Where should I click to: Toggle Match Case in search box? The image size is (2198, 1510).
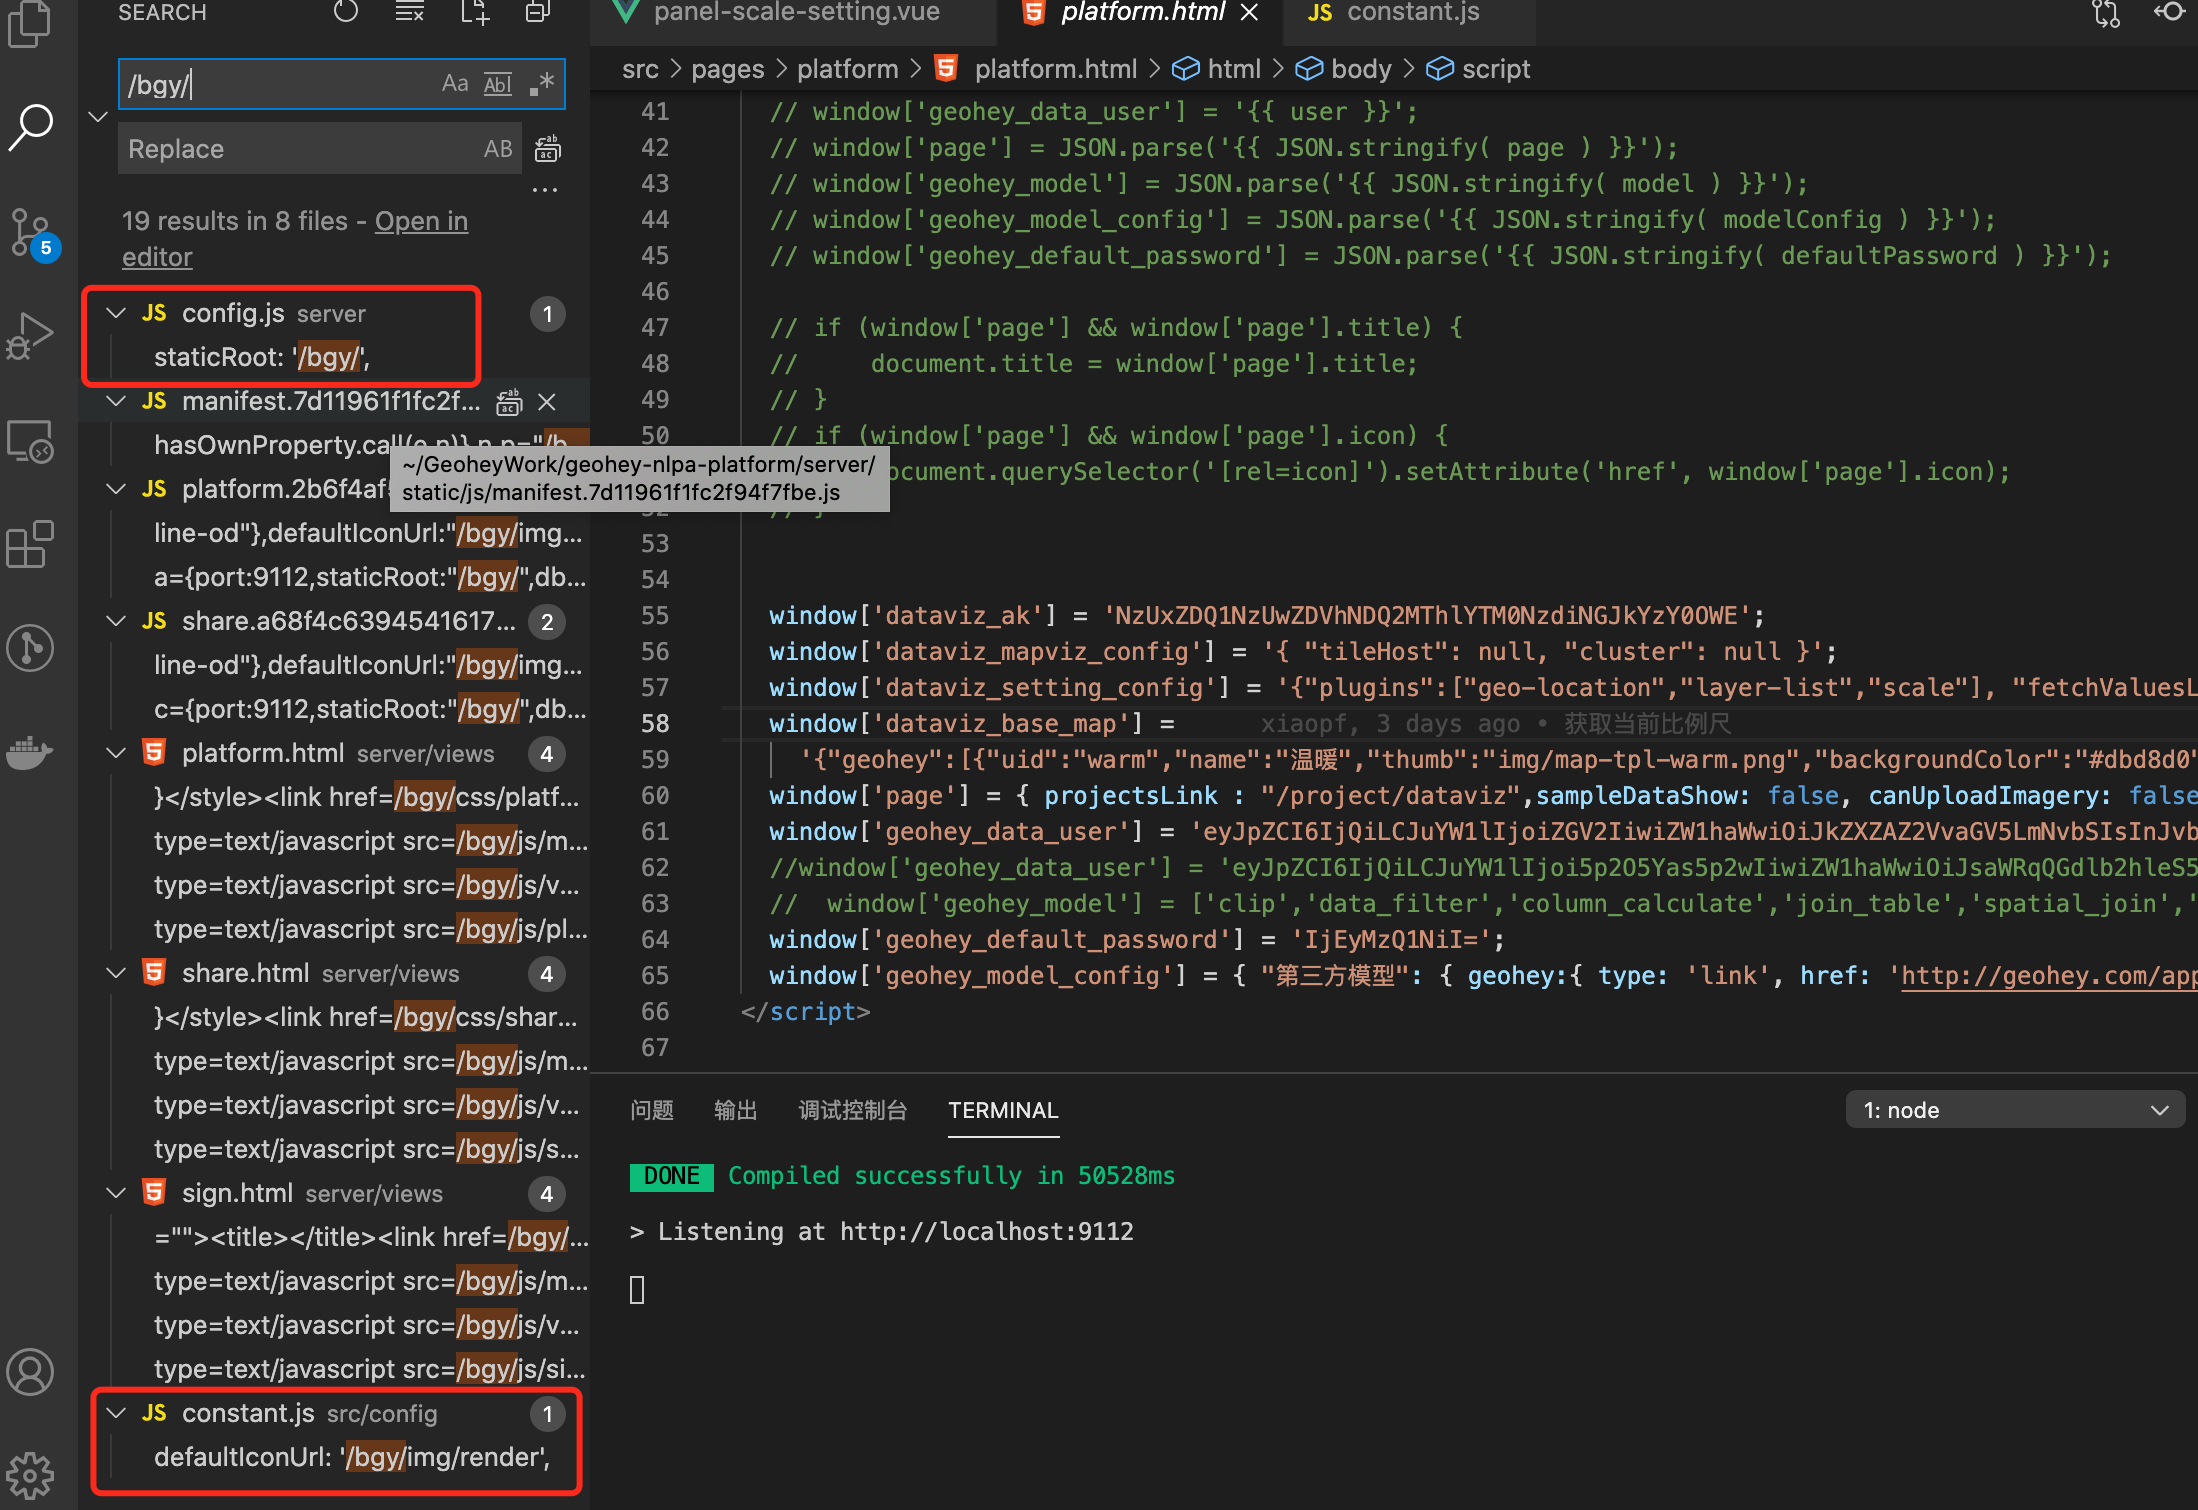pyautogui.click(x=455, y=84)
